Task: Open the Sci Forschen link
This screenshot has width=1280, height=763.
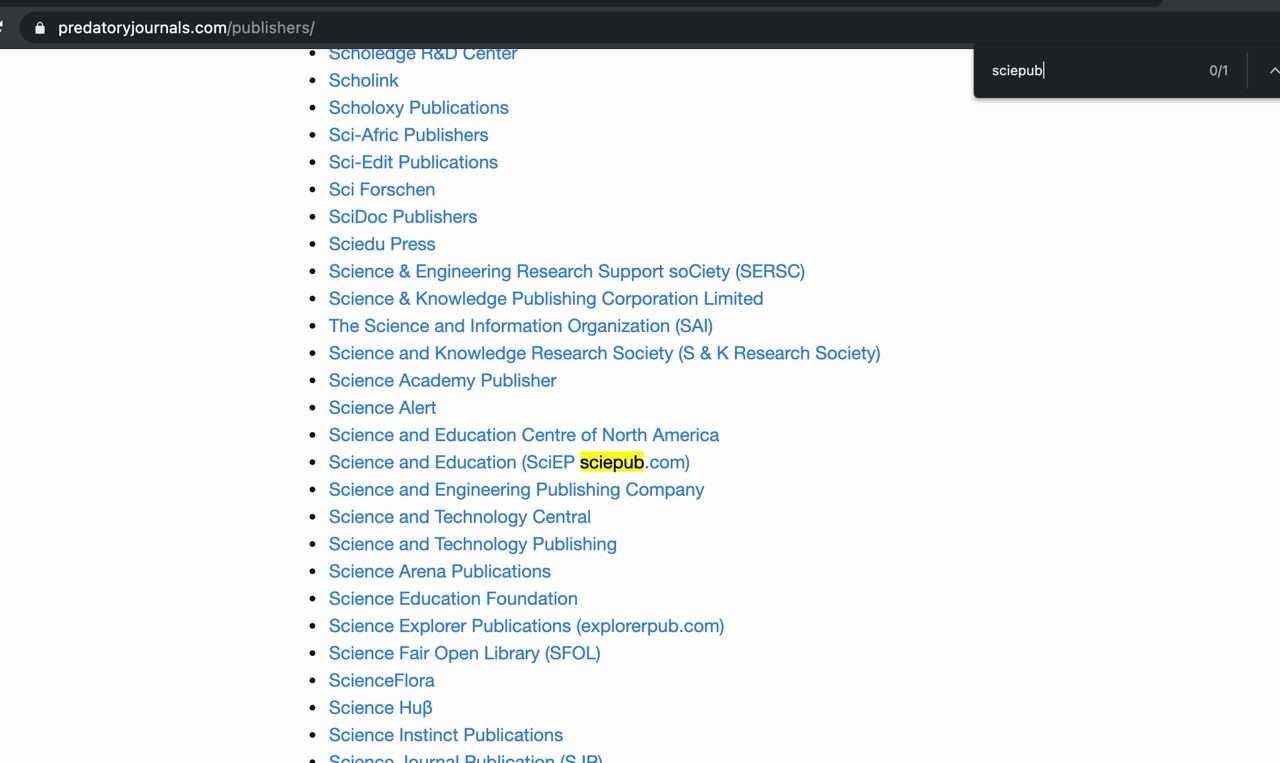Action: [x=382, y=189]
